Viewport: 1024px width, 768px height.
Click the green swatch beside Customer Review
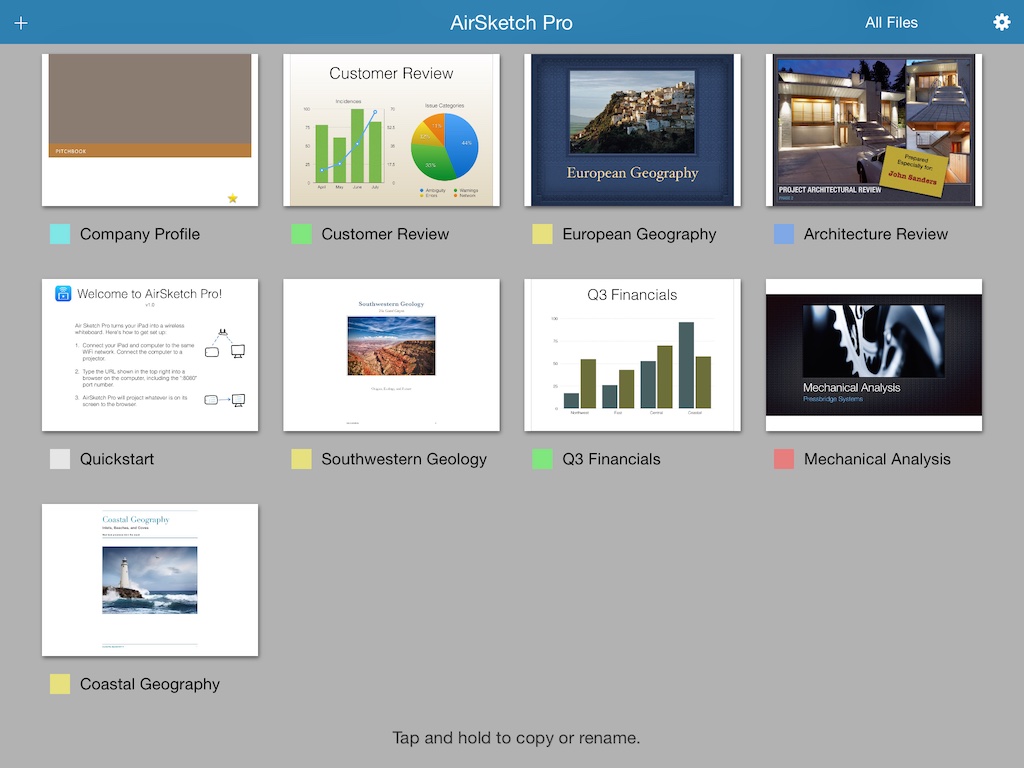click(x=301, y=234)
